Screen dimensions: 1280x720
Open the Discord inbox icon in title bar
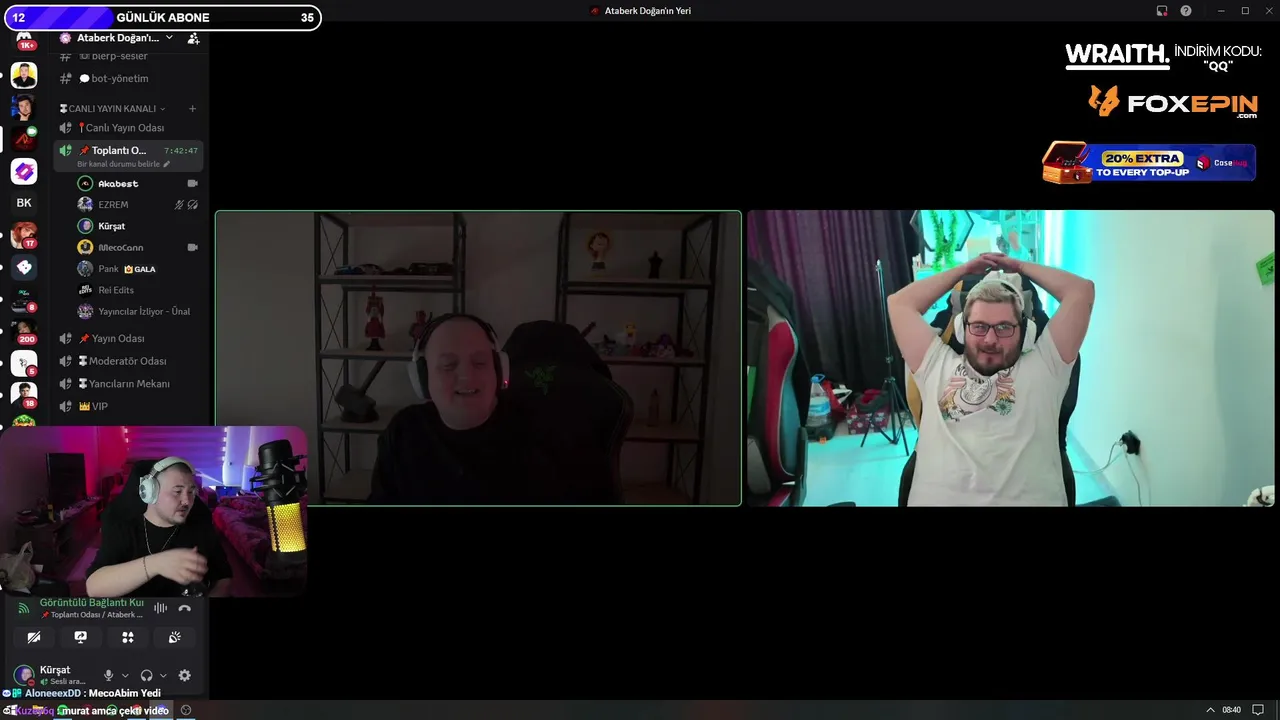tap(1162, 11)
